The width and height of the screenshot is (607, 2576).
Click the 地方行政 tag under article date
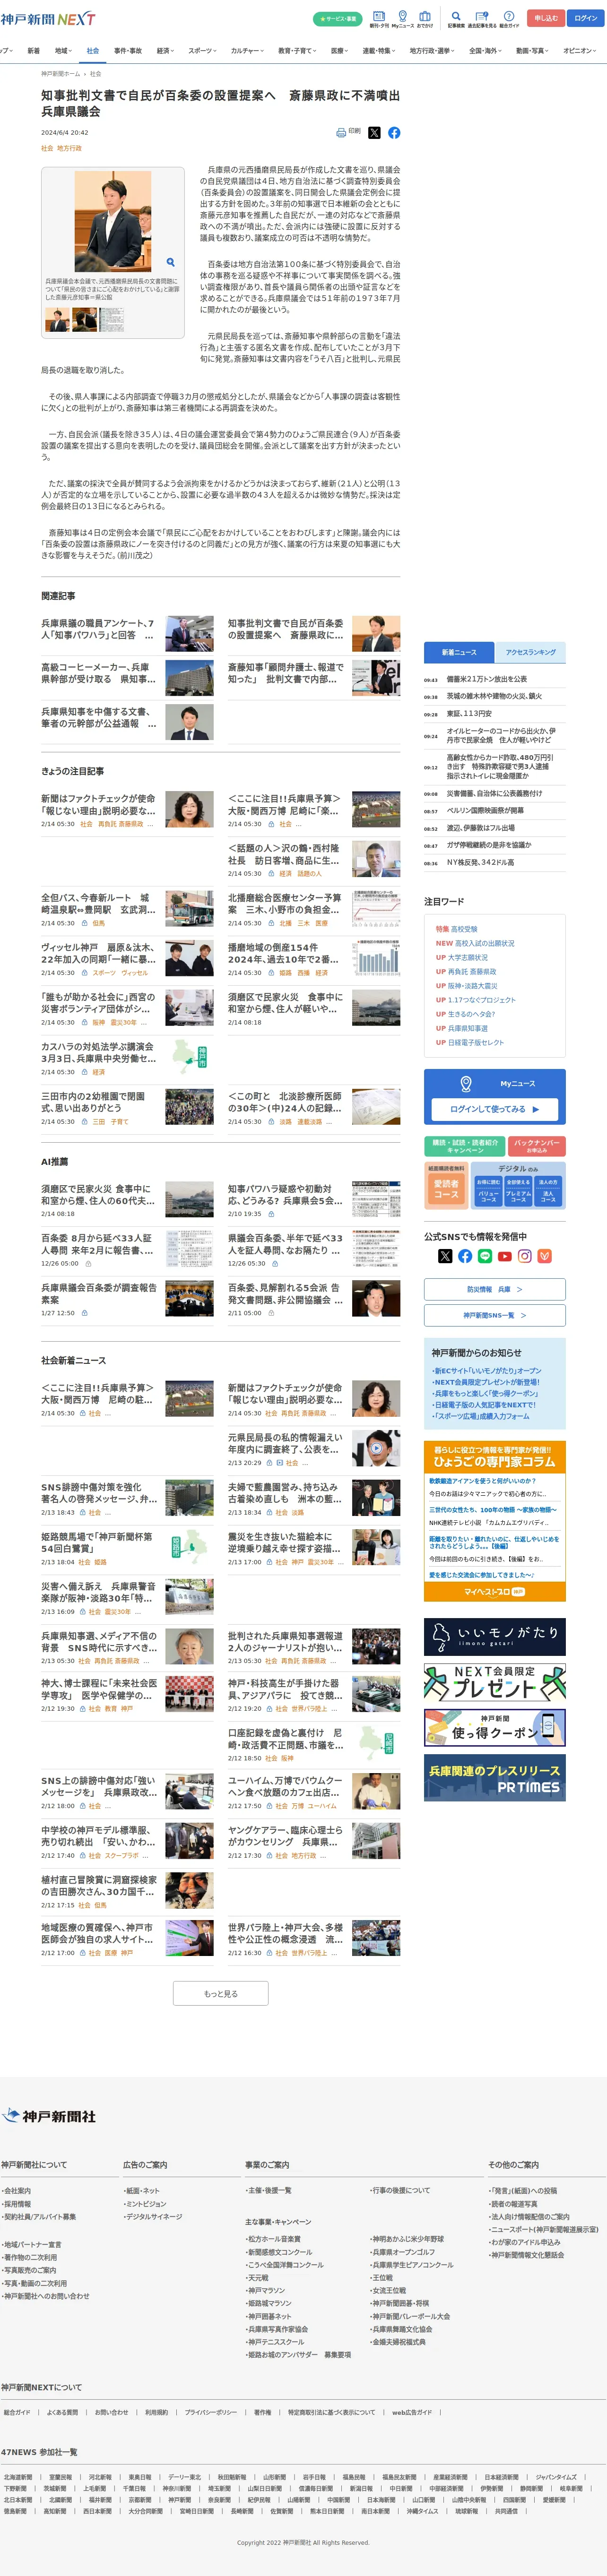[69, 148]
